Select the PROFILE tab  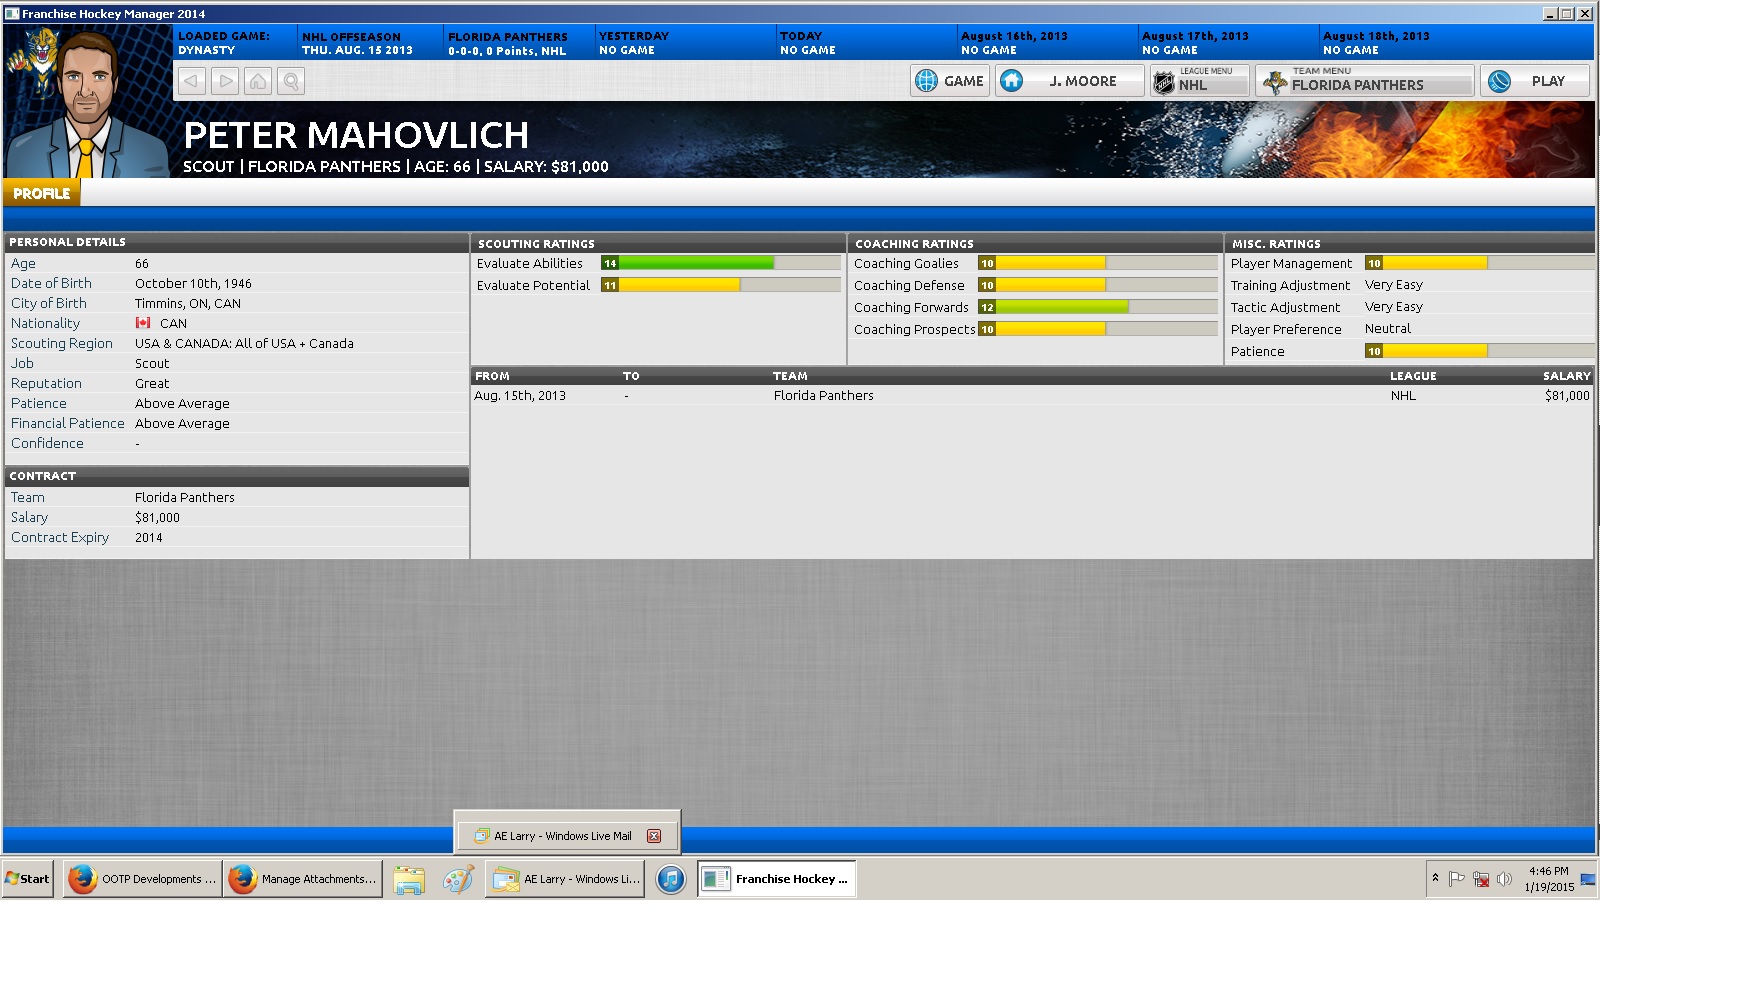(42, 193)
